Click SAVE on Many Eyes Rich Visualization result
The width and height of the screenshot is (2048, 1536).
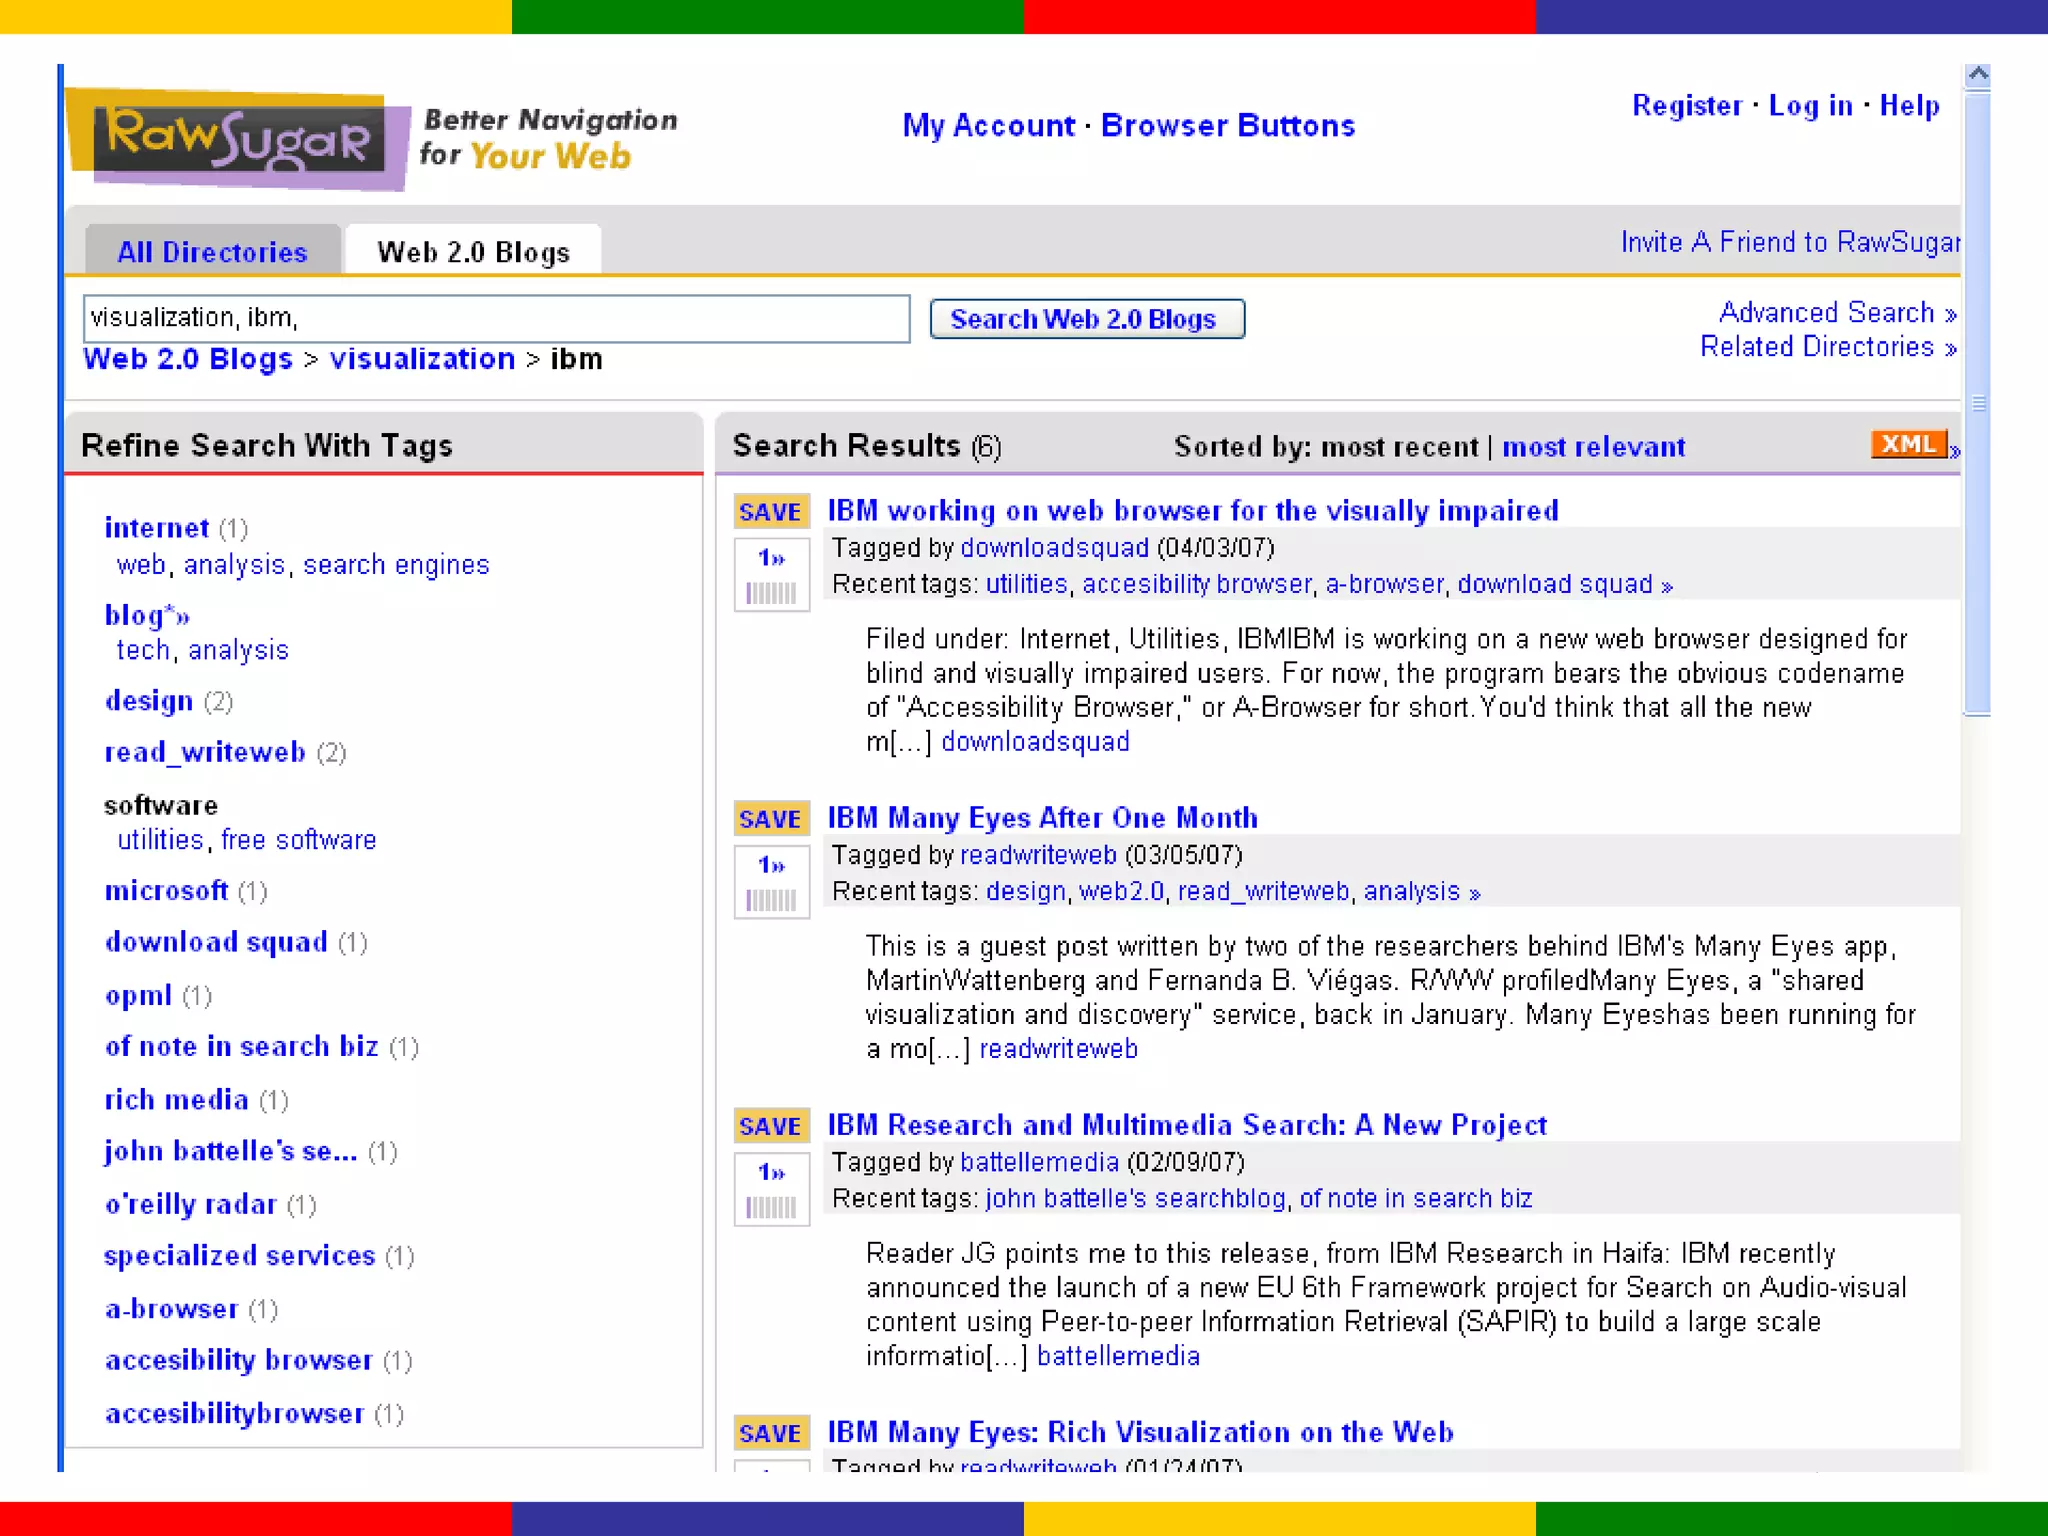click(x=770, y=1433)
